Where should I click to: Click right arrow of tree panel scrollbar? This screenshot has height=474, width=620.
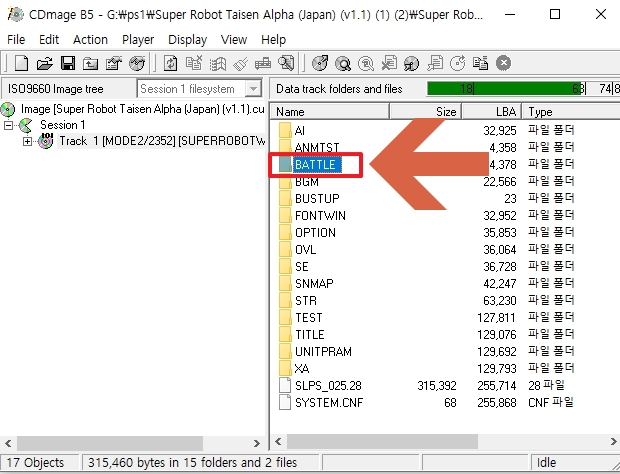[257, 443]
